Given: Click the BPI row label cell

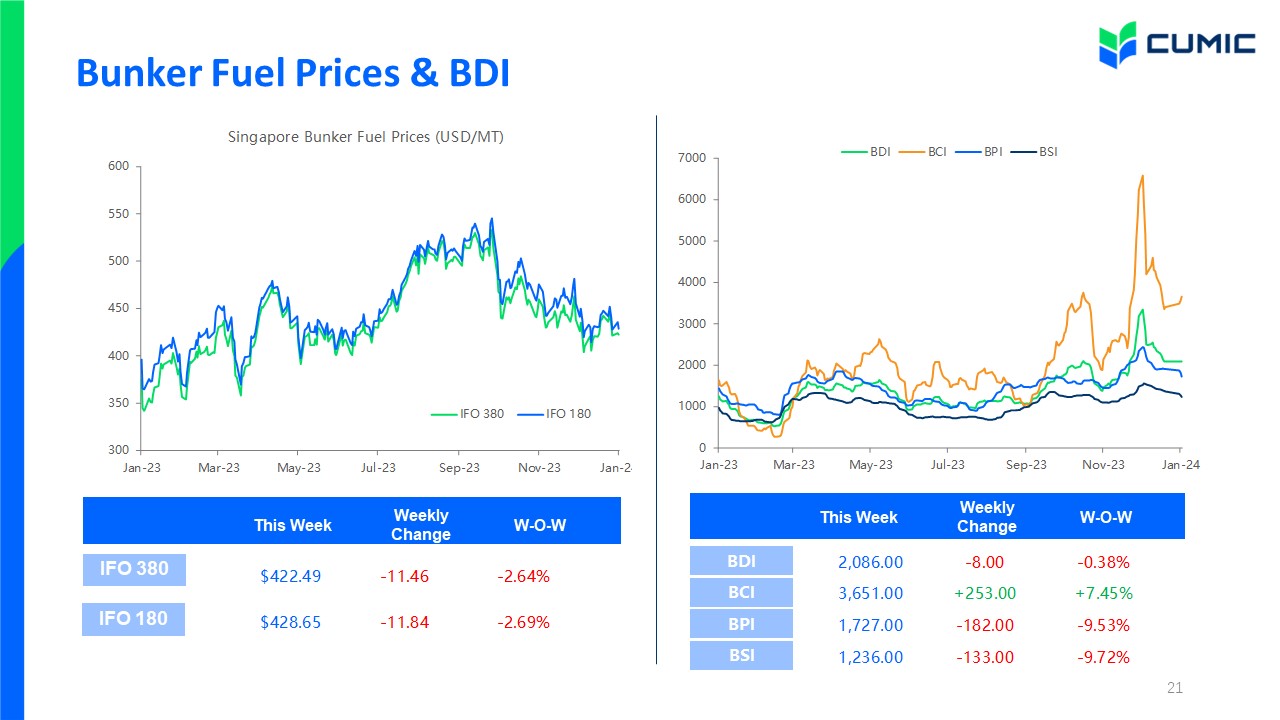Looking at the screenshot, I should coord(741,624).
